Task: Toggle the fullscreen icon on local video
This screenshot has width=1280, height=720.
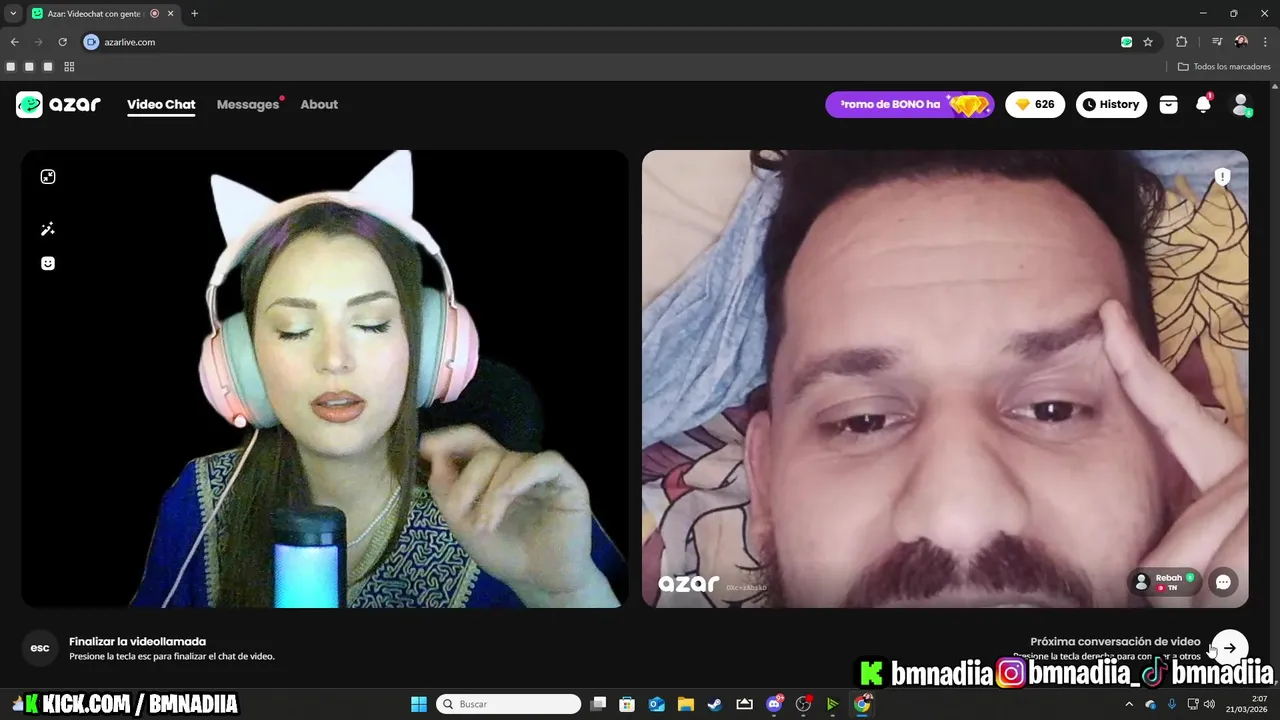Action: pyautogui.click(x=47, y=177)
